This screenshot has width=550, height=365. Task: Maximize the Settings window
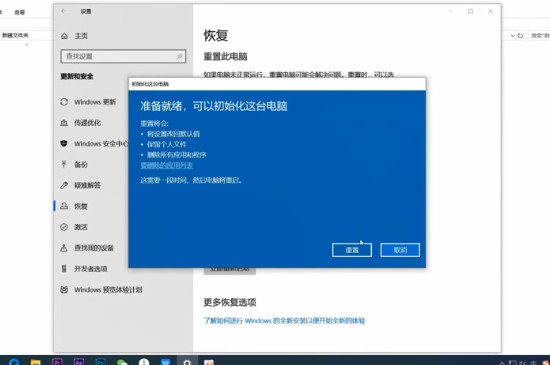click(470, 11)
